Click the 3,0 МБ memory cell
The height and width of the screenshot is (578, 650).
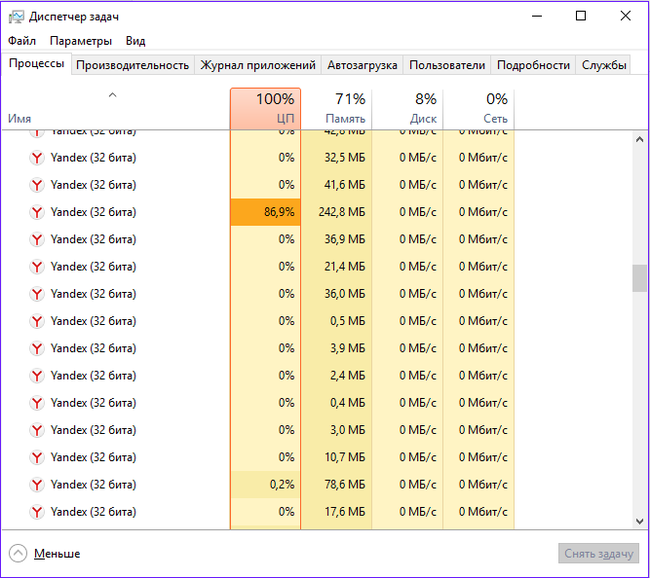pyautogui.click(x=336, y=430)
